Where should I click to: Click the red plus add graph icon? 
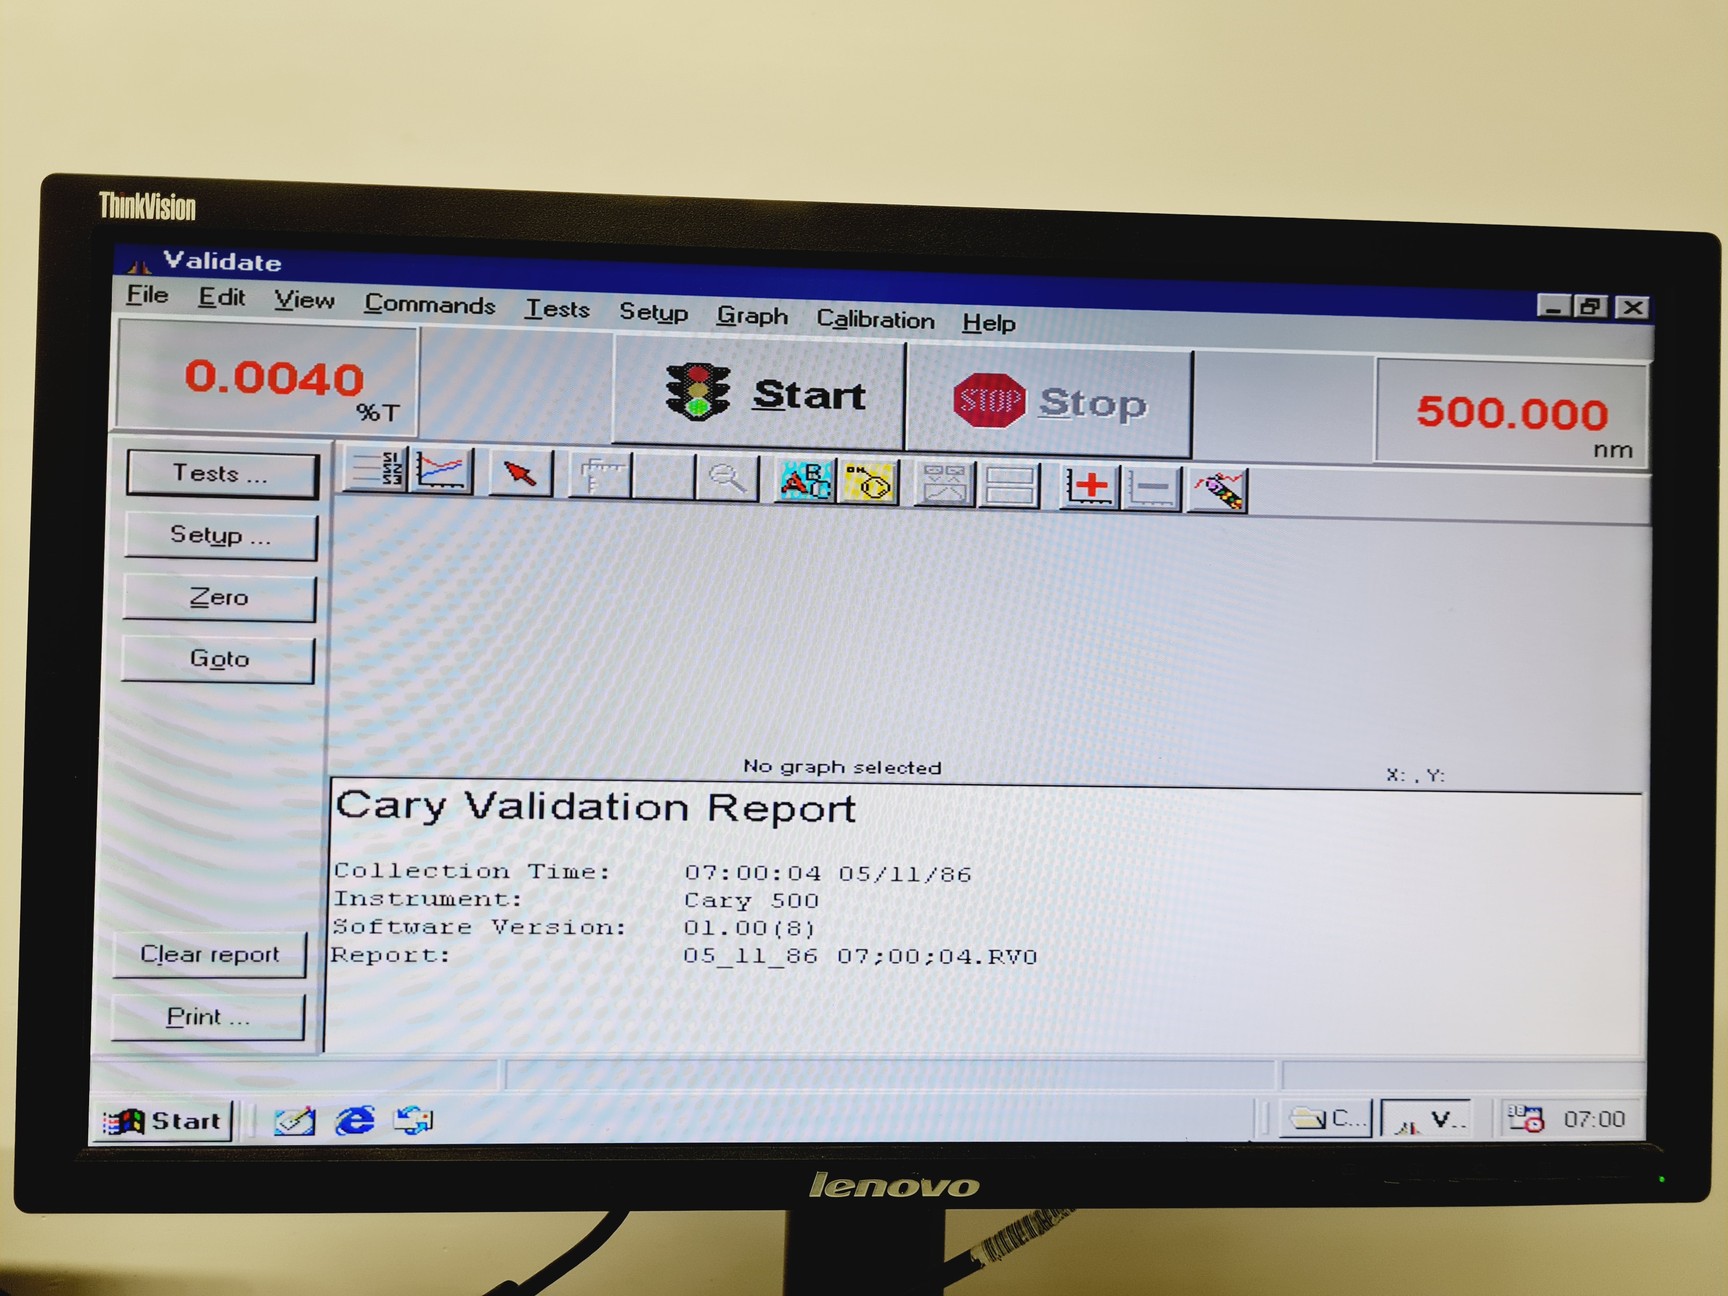point(1089,487)
